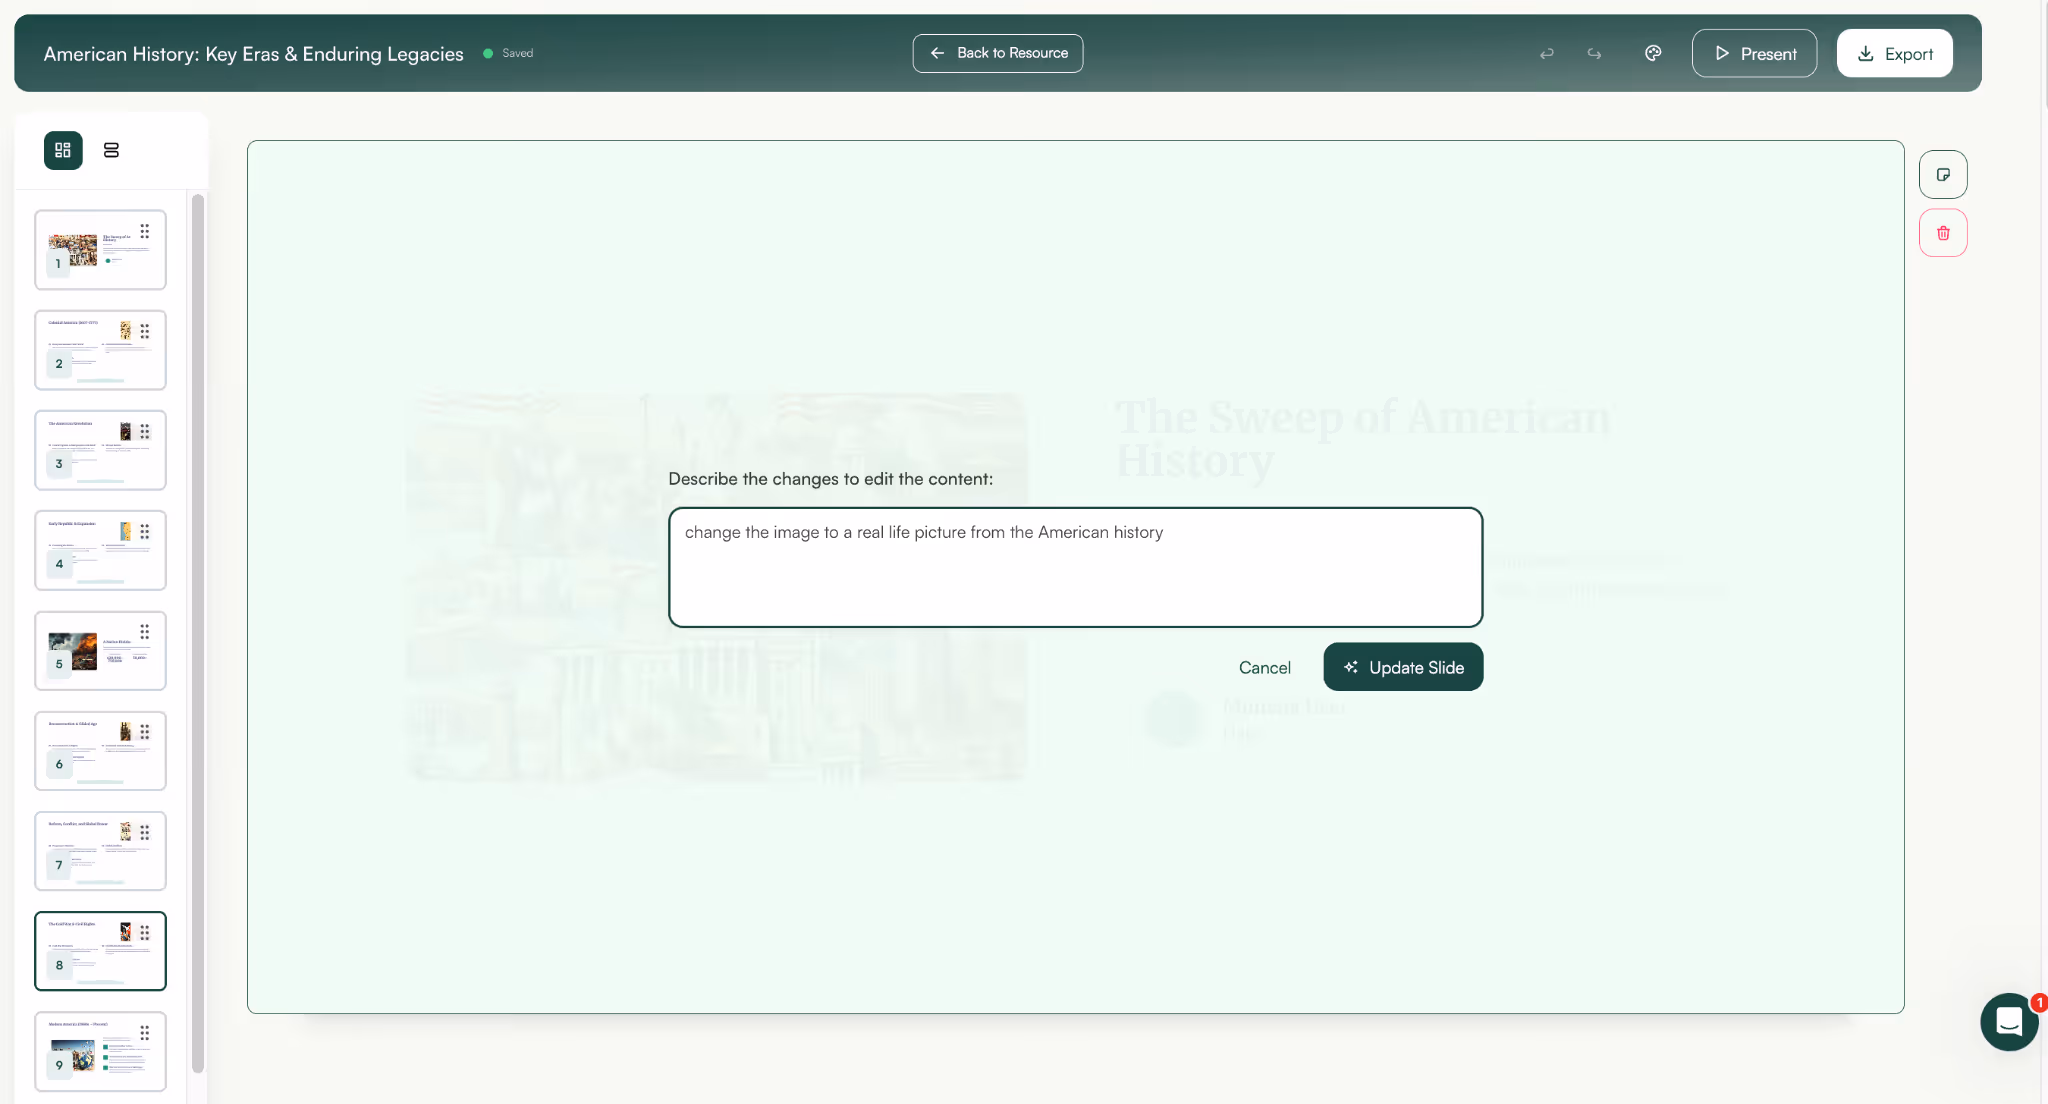Click the redo arrow icon

click(x=1594, y=54)
